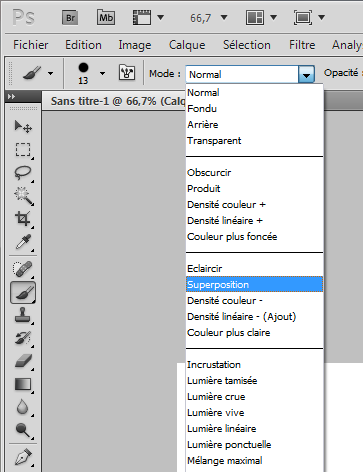Choose Couleur plus foncée blend mode
This screenshot has width=363, height=472.
point(255,236)
